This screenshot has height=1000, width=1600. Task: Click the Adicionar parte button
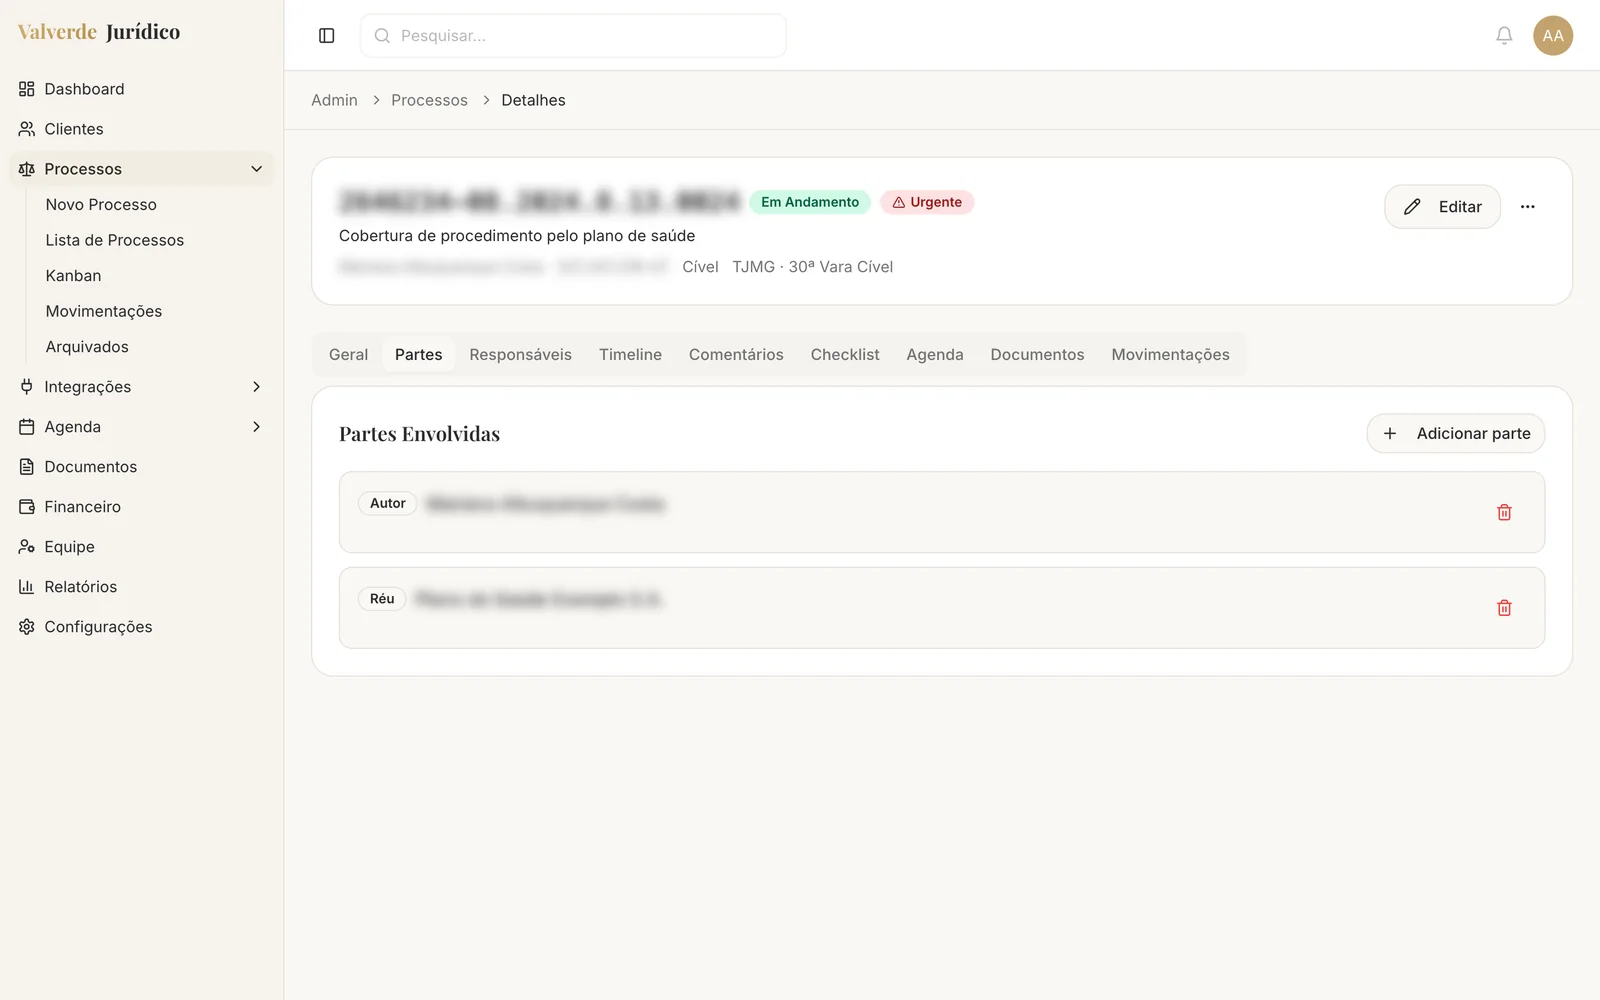[1455, 434]
